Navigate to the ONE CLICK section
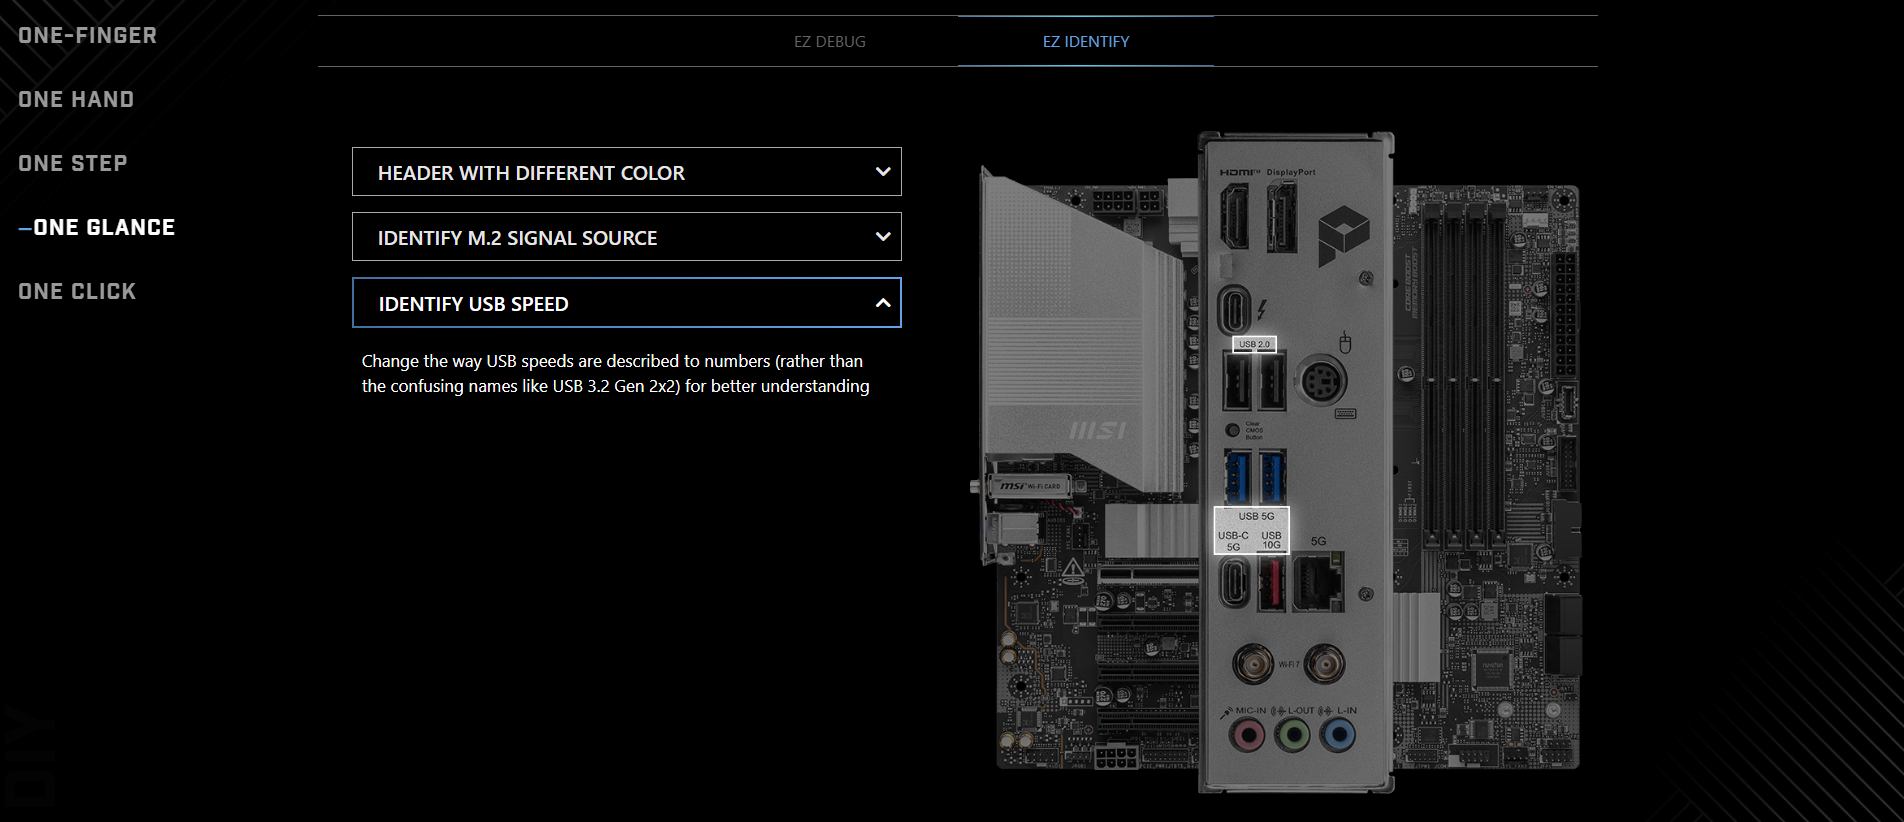Image resolution: width=1904 pixels, height=822 pixels. click(x=77, y=292)
